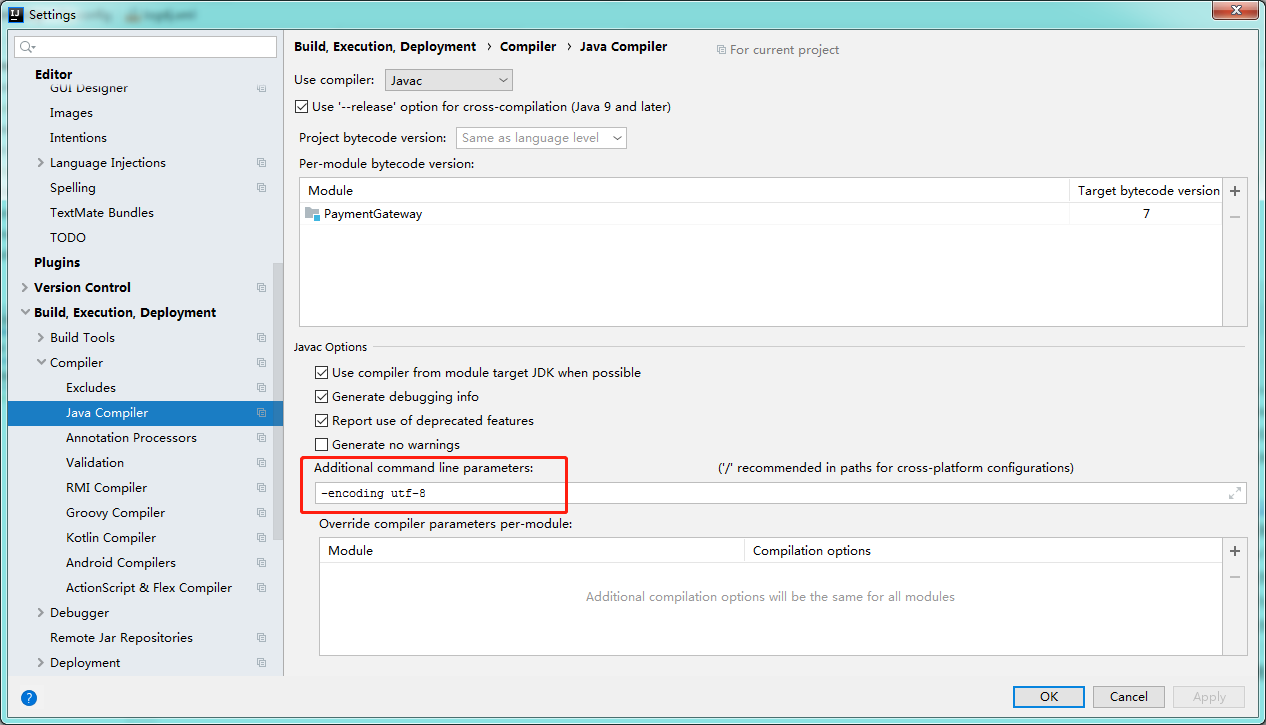
Task: Expand the additional command line parameters field
Action: click(x=1235, y=493)
